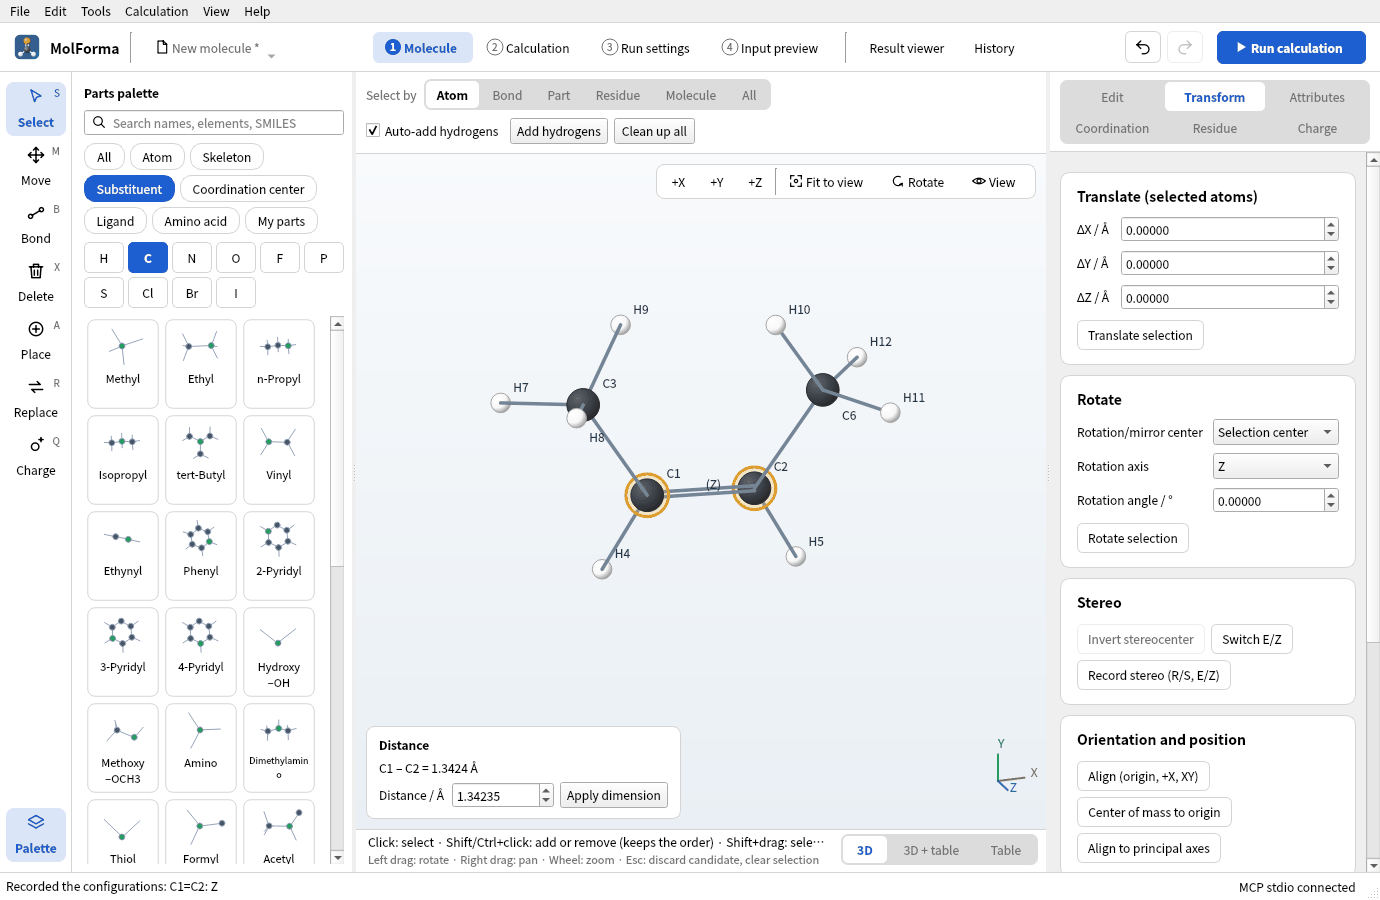The width and height of the screenshot is (1380, 900).
Task: Click Fit to view in viewport toolbar
Action: 826,182
